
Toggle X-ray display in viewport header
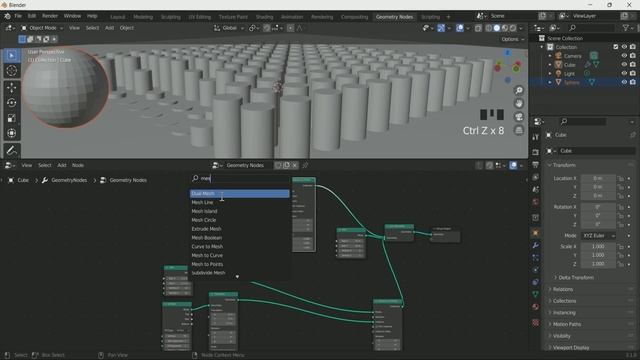click(478, 28)
